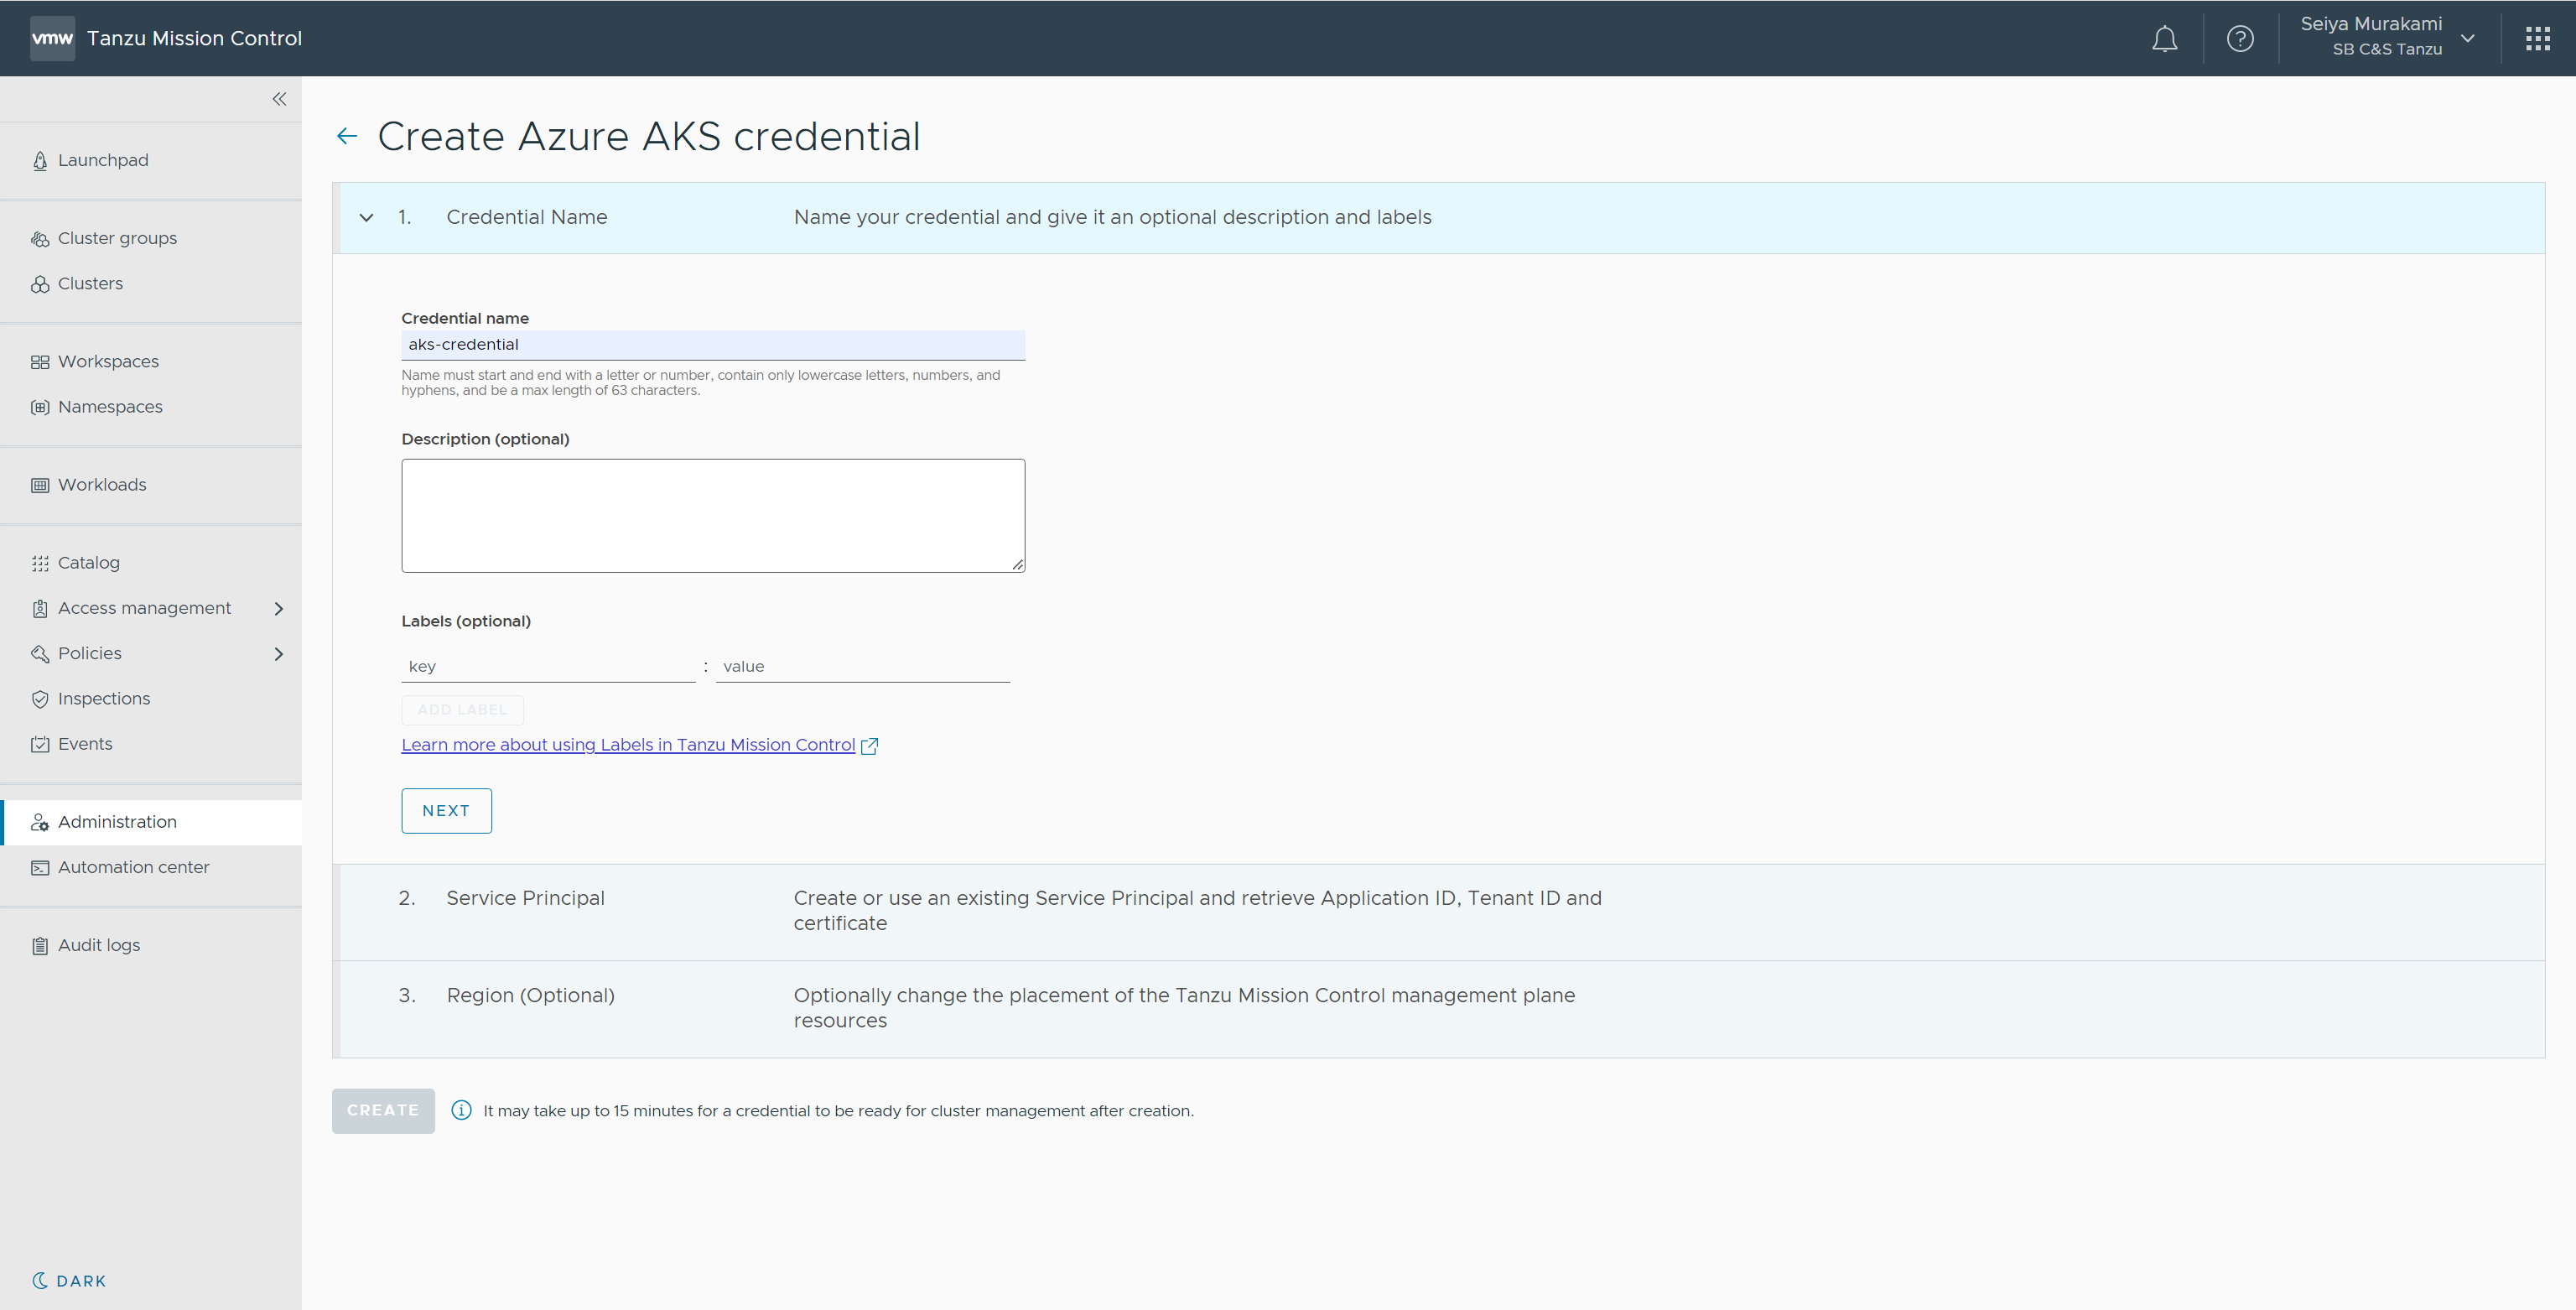The width and height of the screenshot is (2576, 1310).
Task: Click the label key input field
Action: (x=547, y=667)
